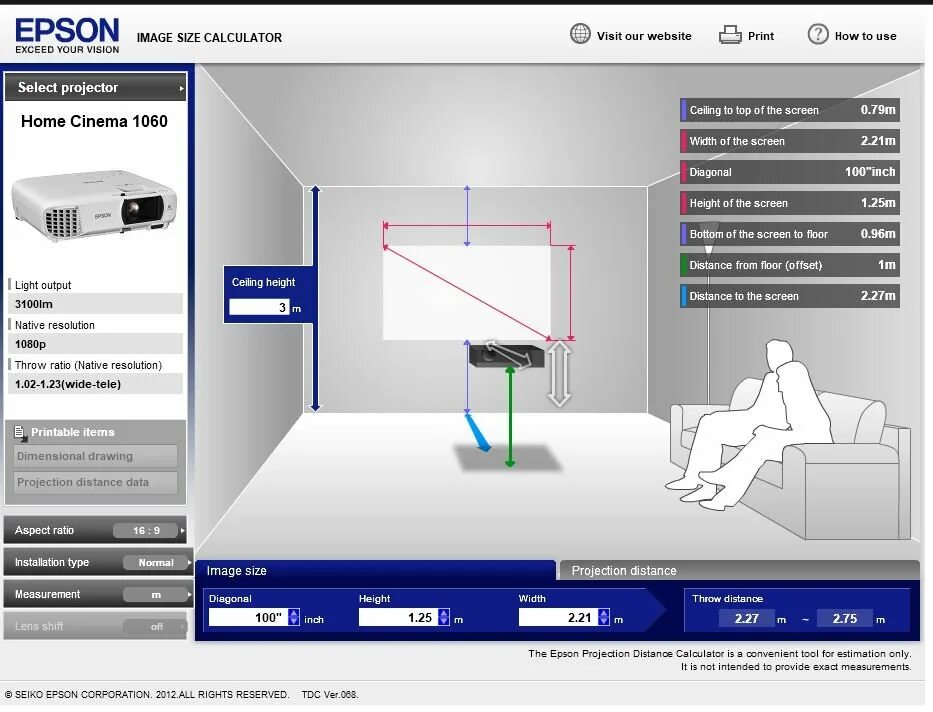Click the white diagonal projector move arrow

click(x=508, y=353)
